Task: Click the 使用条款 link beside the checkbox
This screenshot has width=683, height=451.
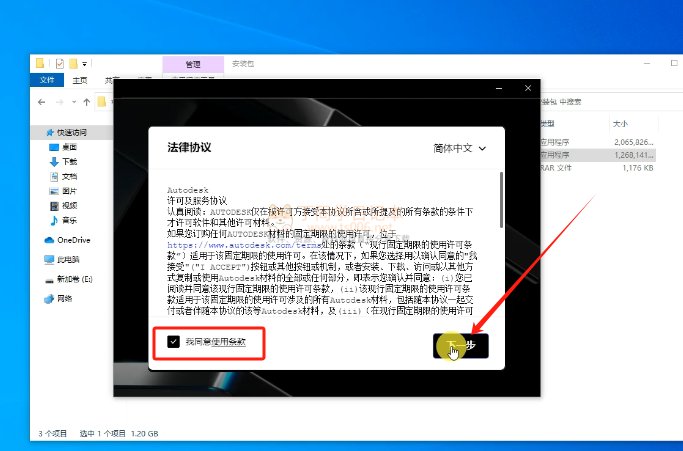Action: click(x=228, y=342)
